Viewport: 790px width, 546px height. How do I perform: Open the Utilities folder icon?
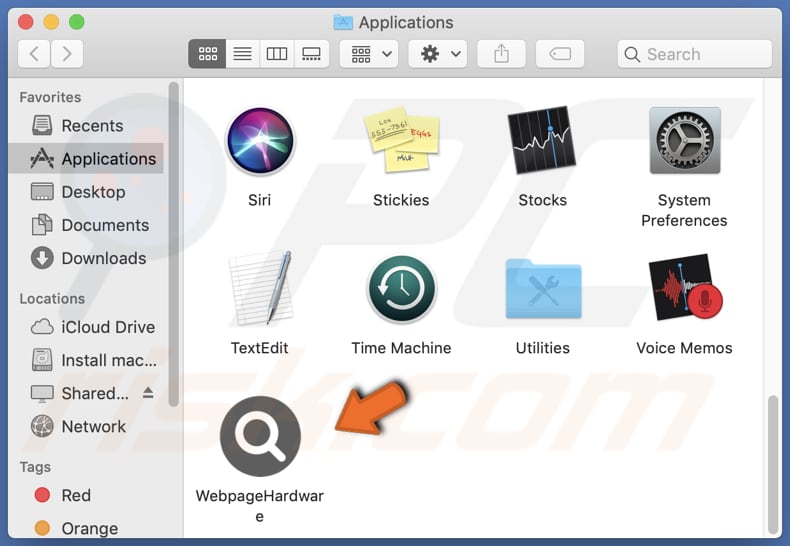(543, 289)
